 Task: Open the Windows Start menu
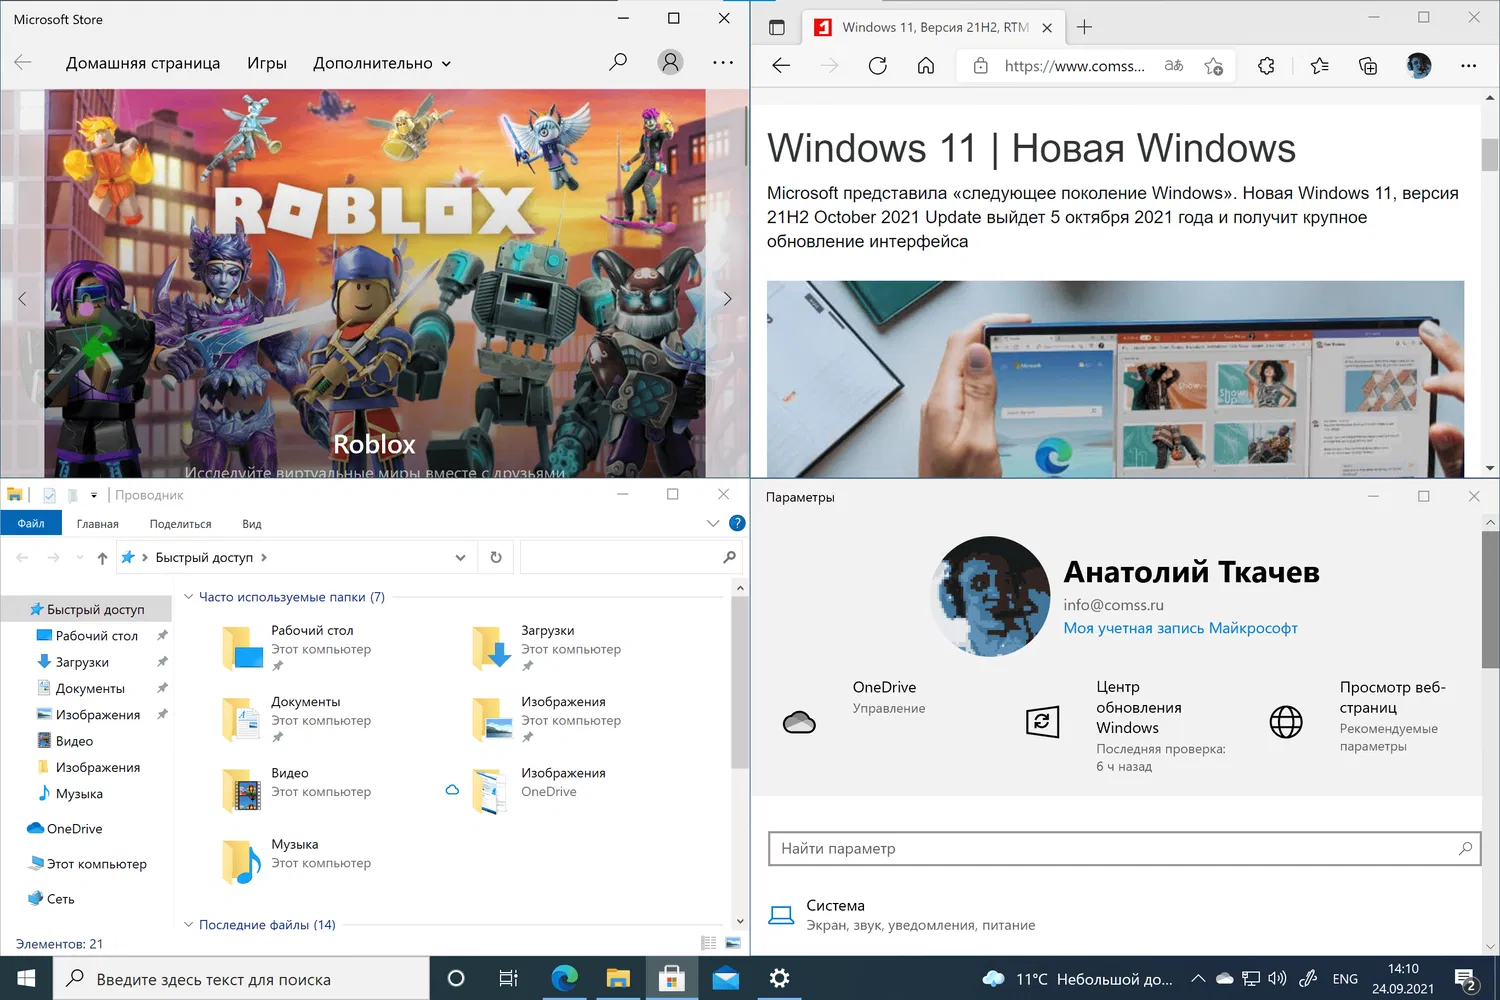(26, 978)
